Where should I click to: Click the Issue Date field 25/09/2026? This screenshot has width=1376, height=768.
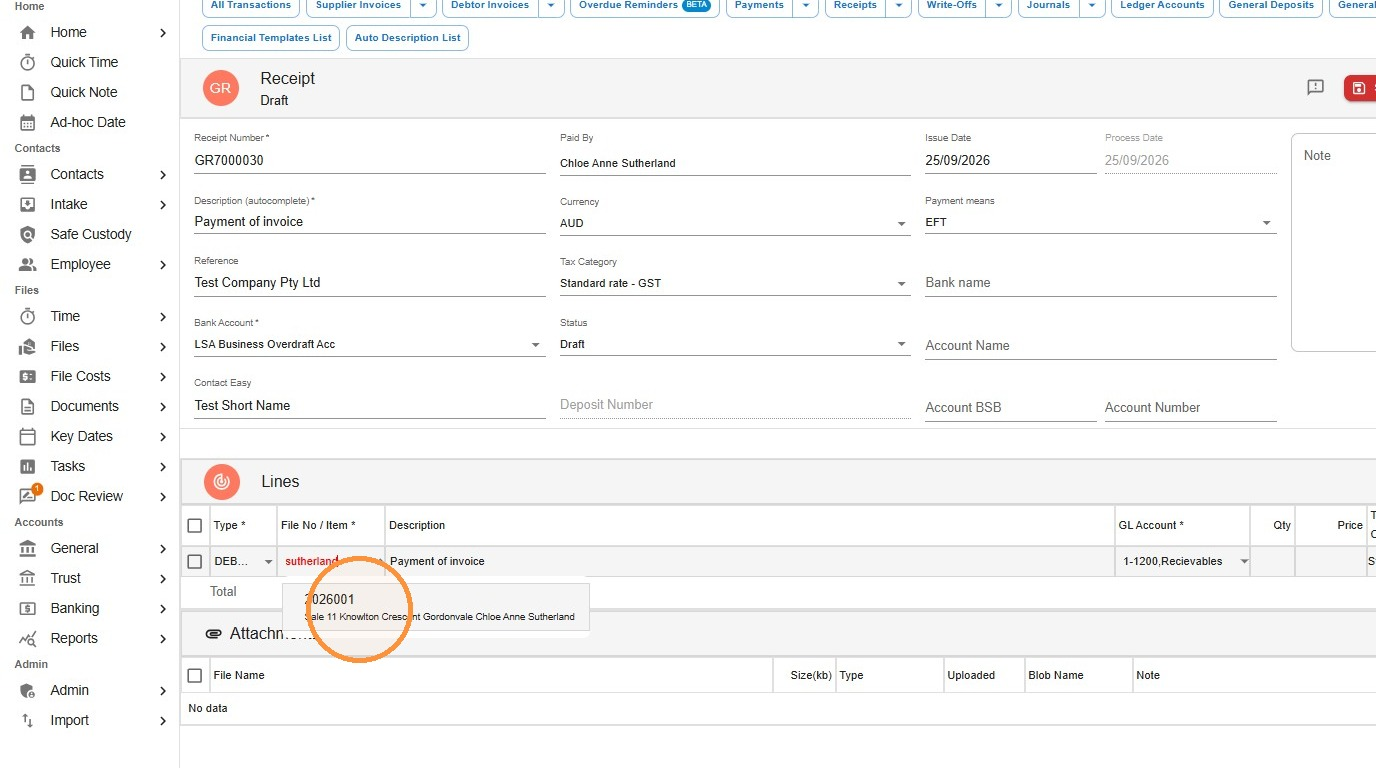coord(1010,160)
